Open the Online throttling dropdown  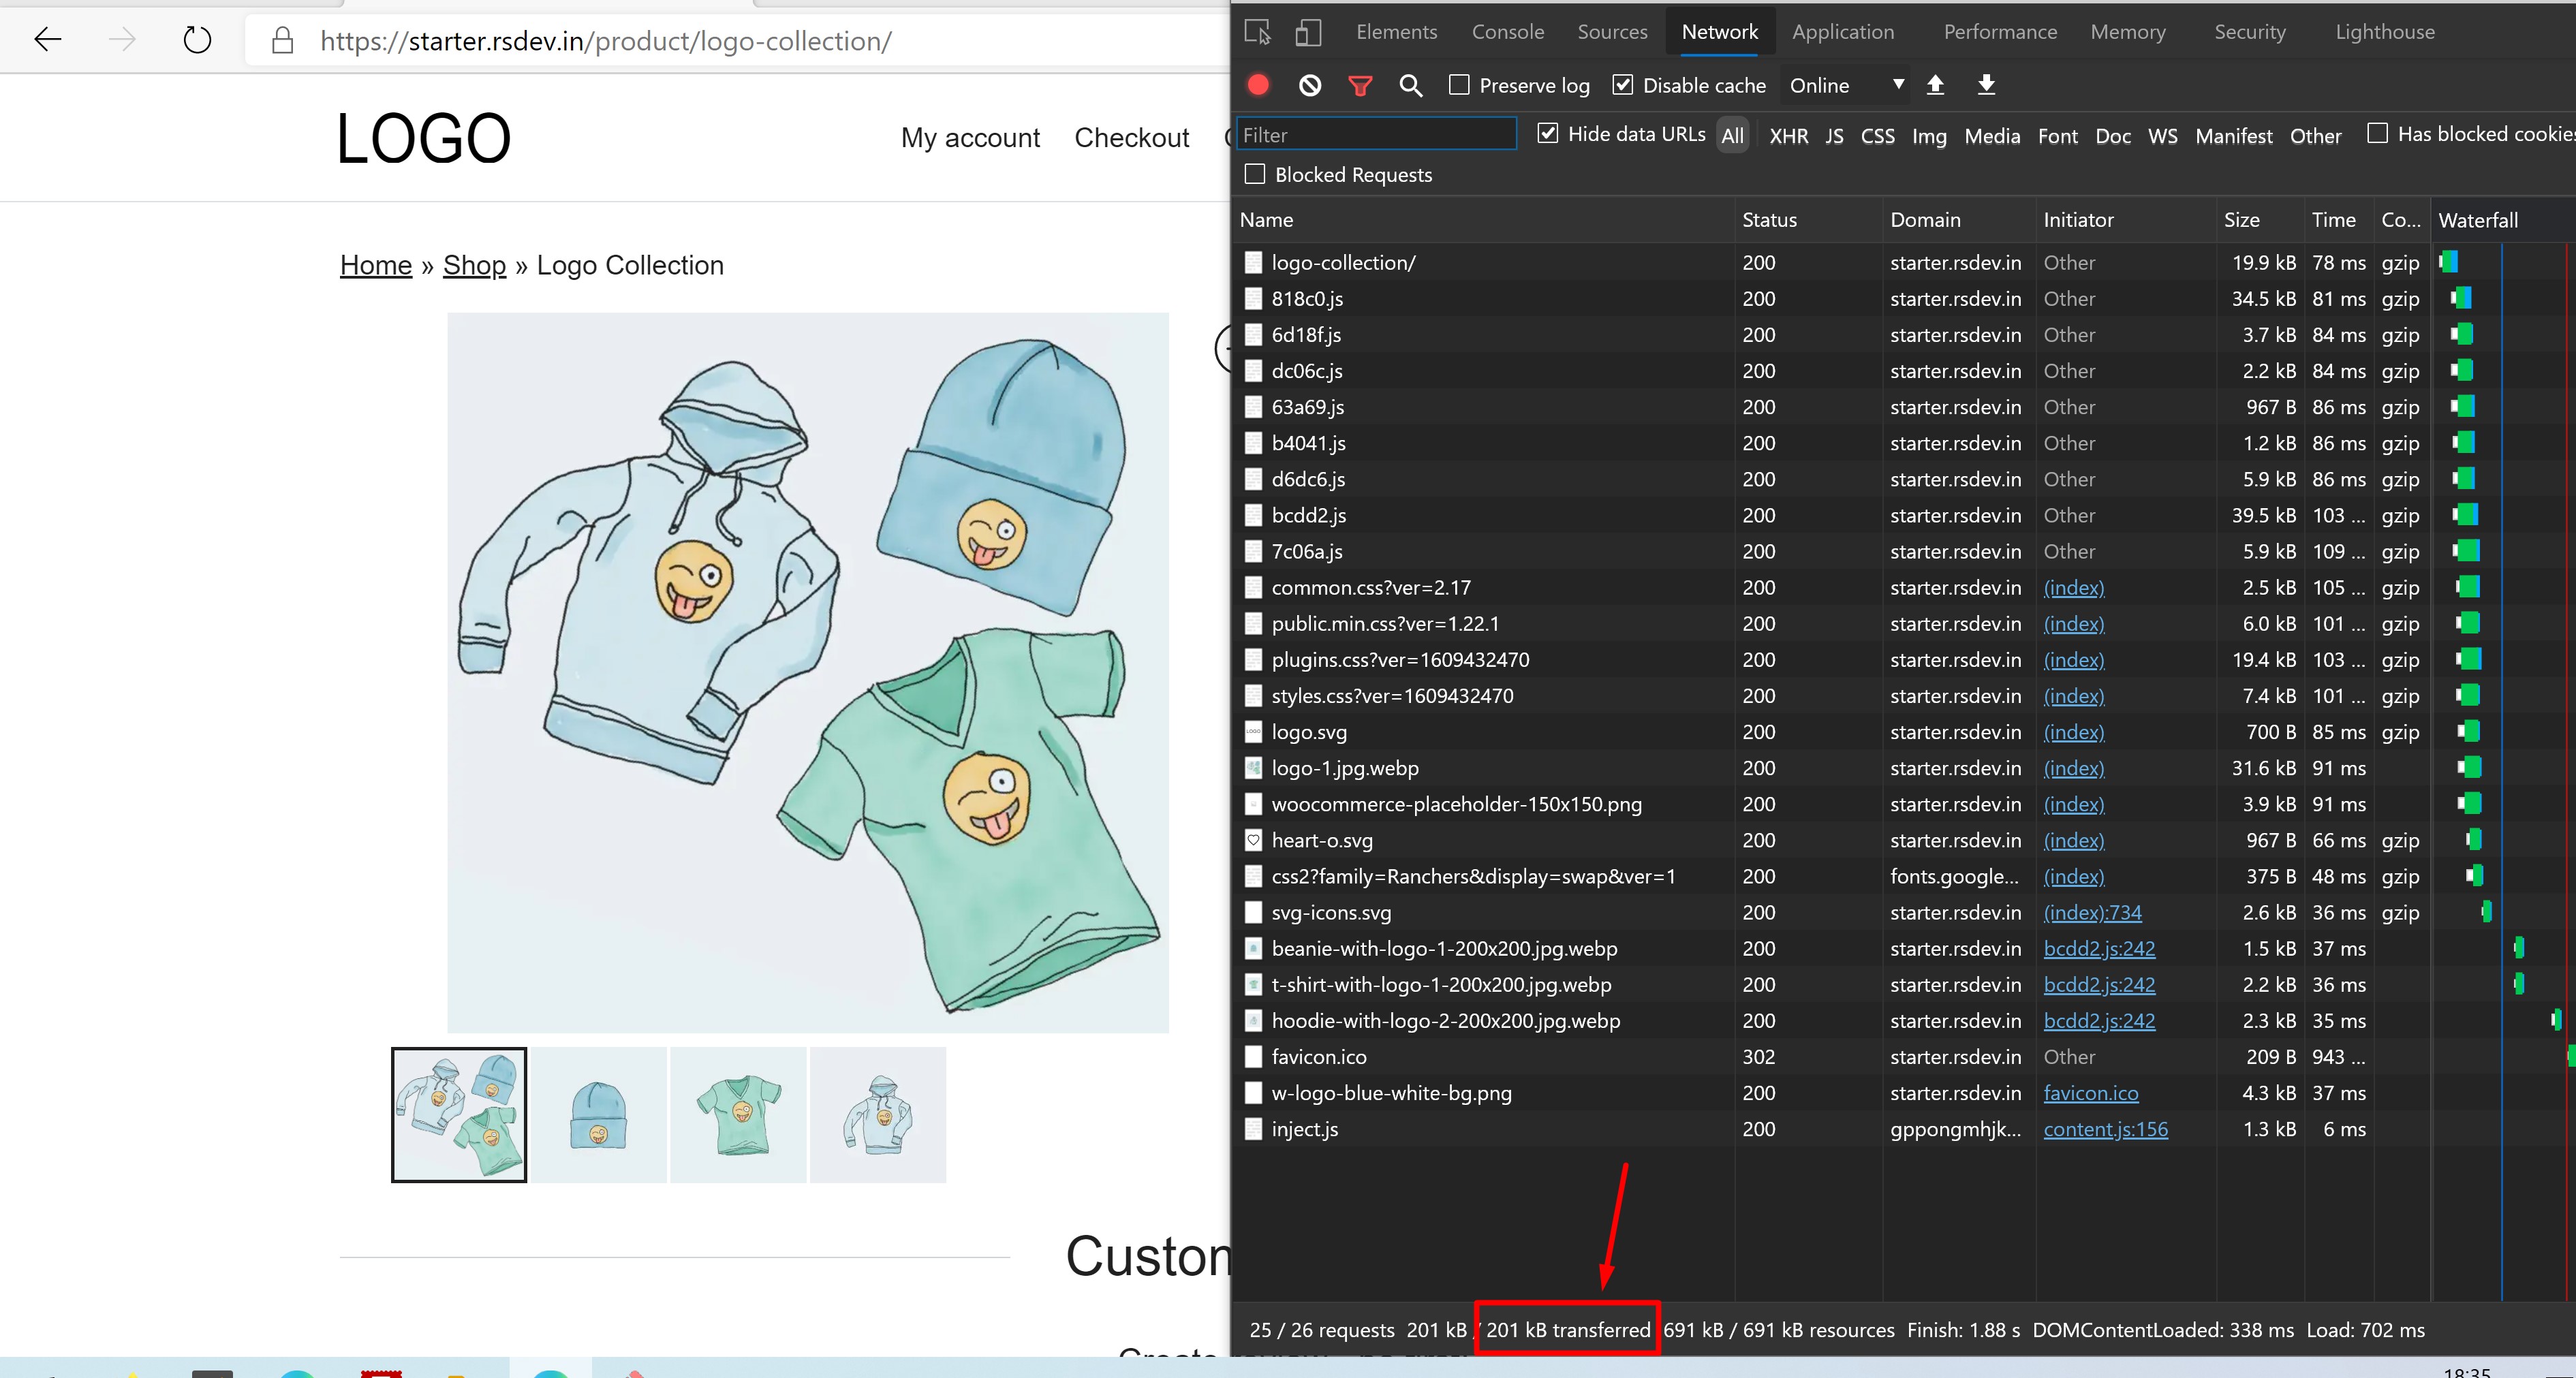1846,85
